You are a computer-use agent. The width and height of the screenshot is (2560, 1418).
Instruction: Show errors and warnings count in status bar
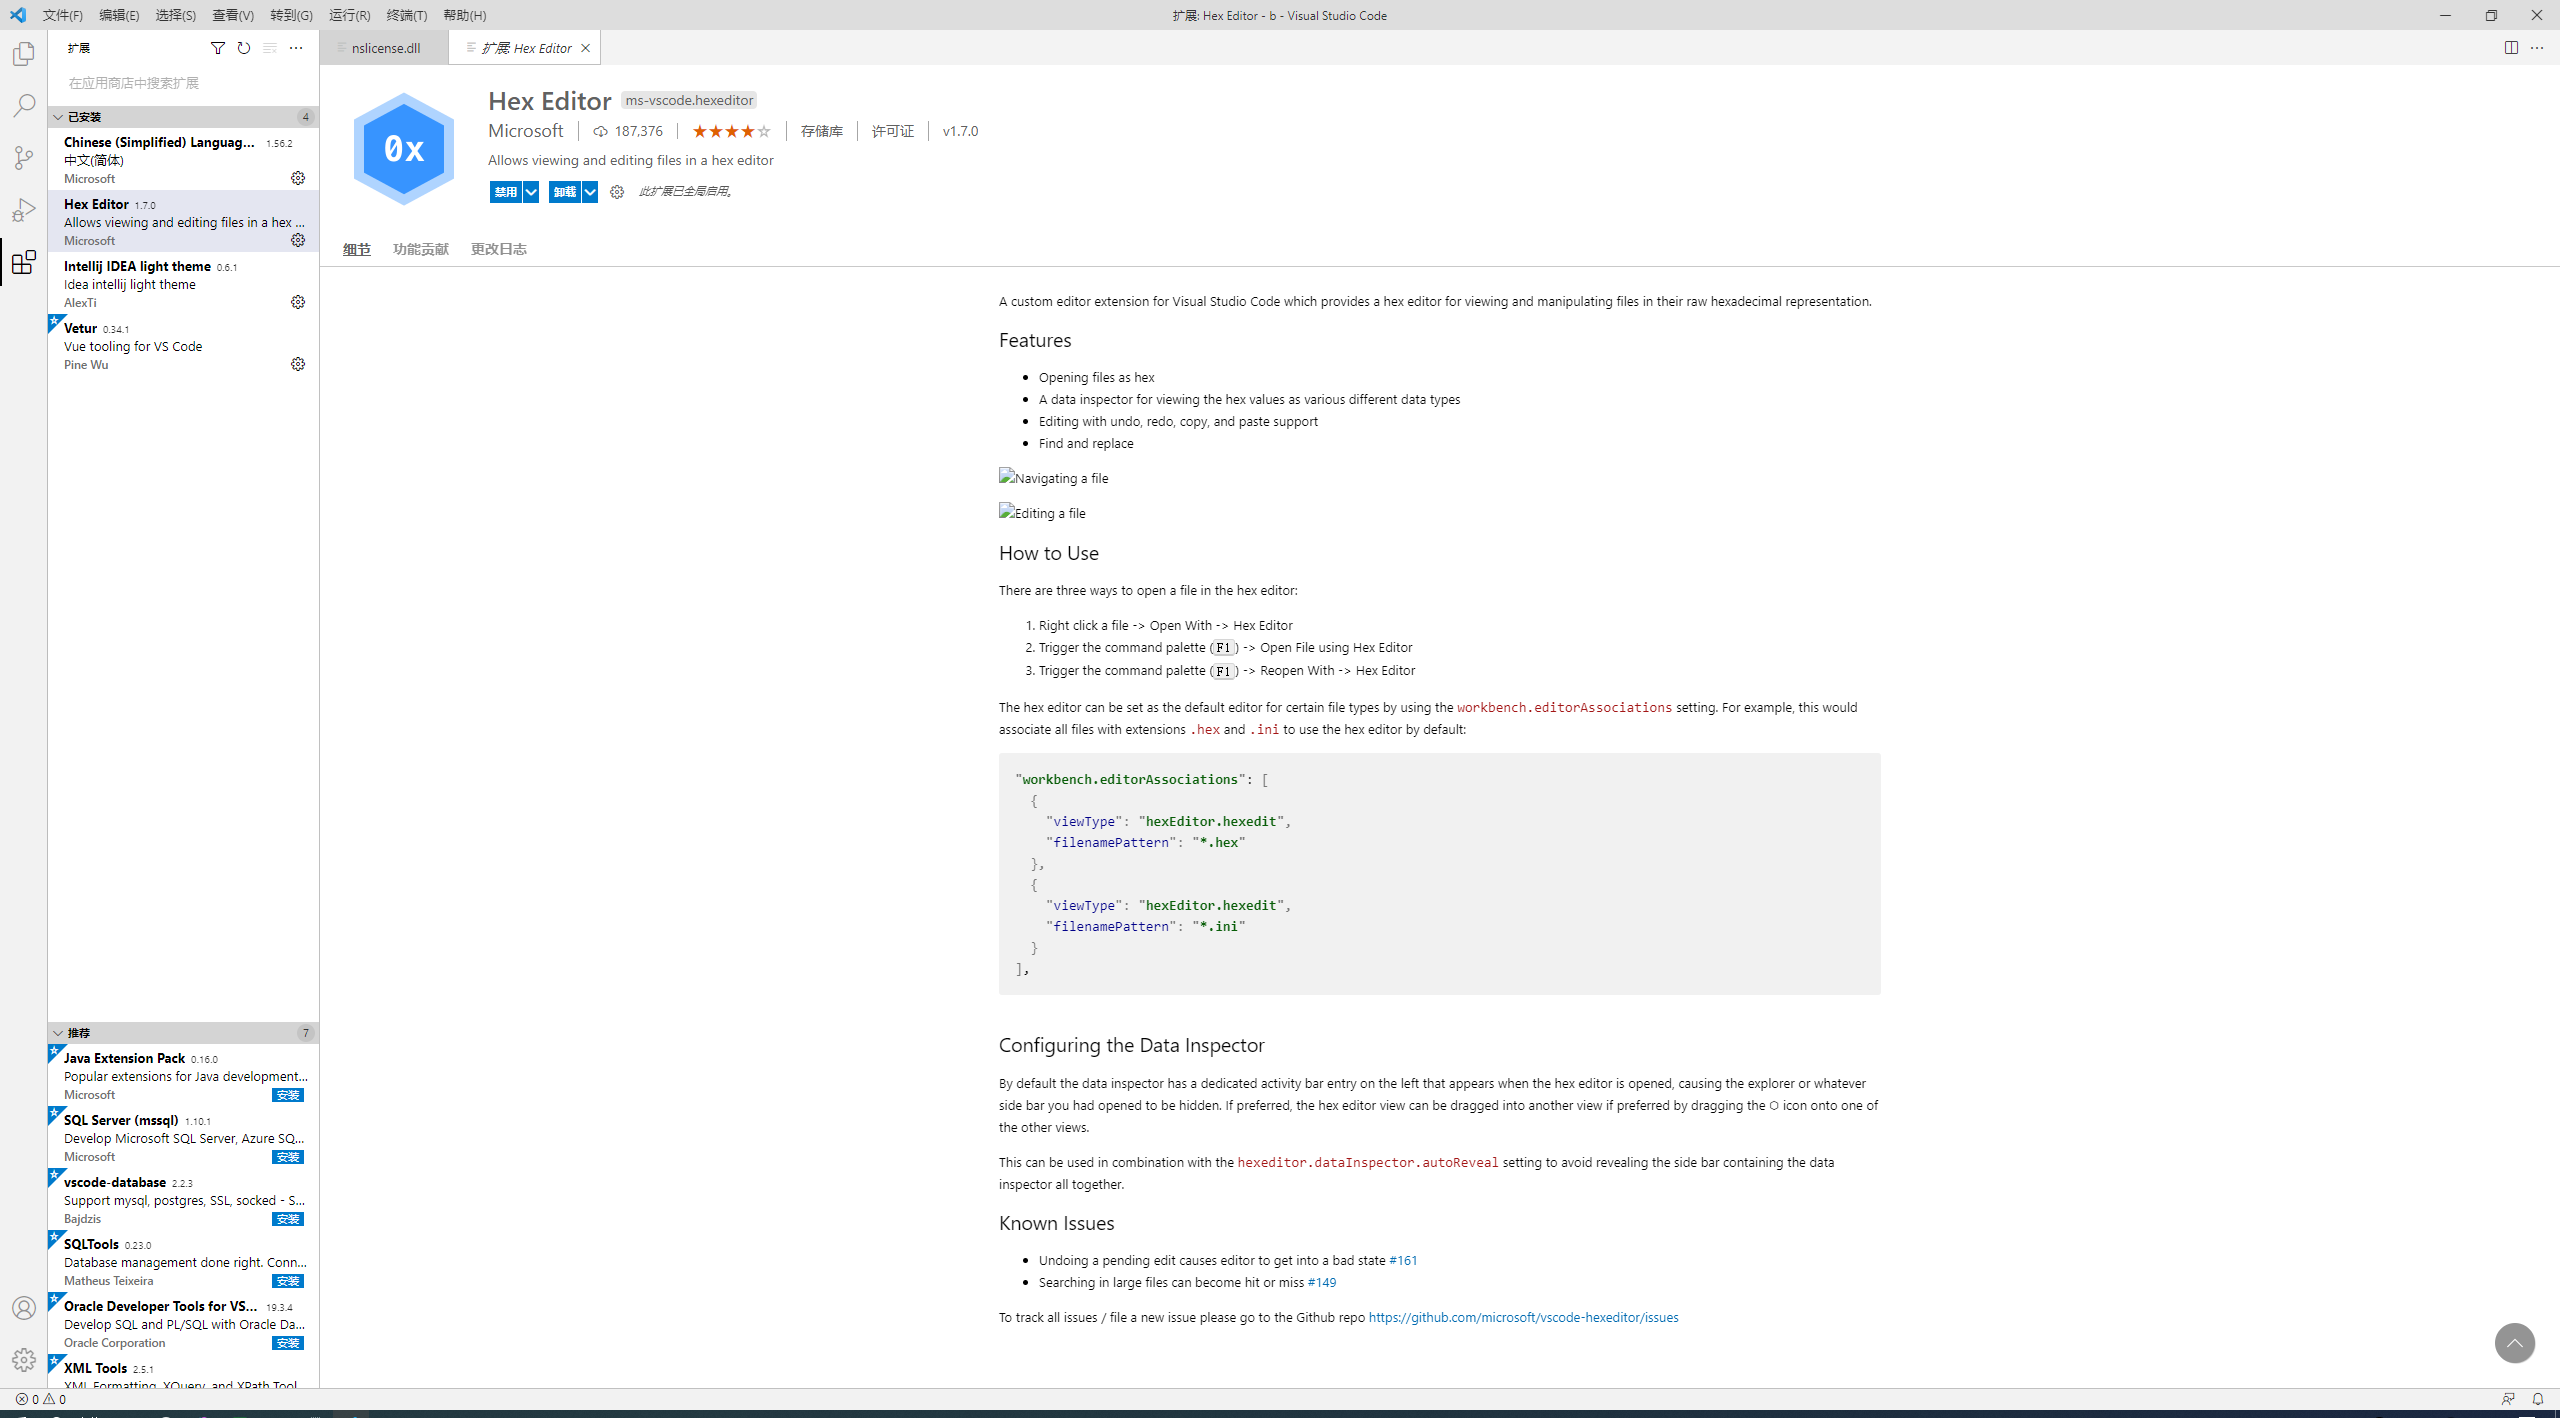pos(41,1399)
